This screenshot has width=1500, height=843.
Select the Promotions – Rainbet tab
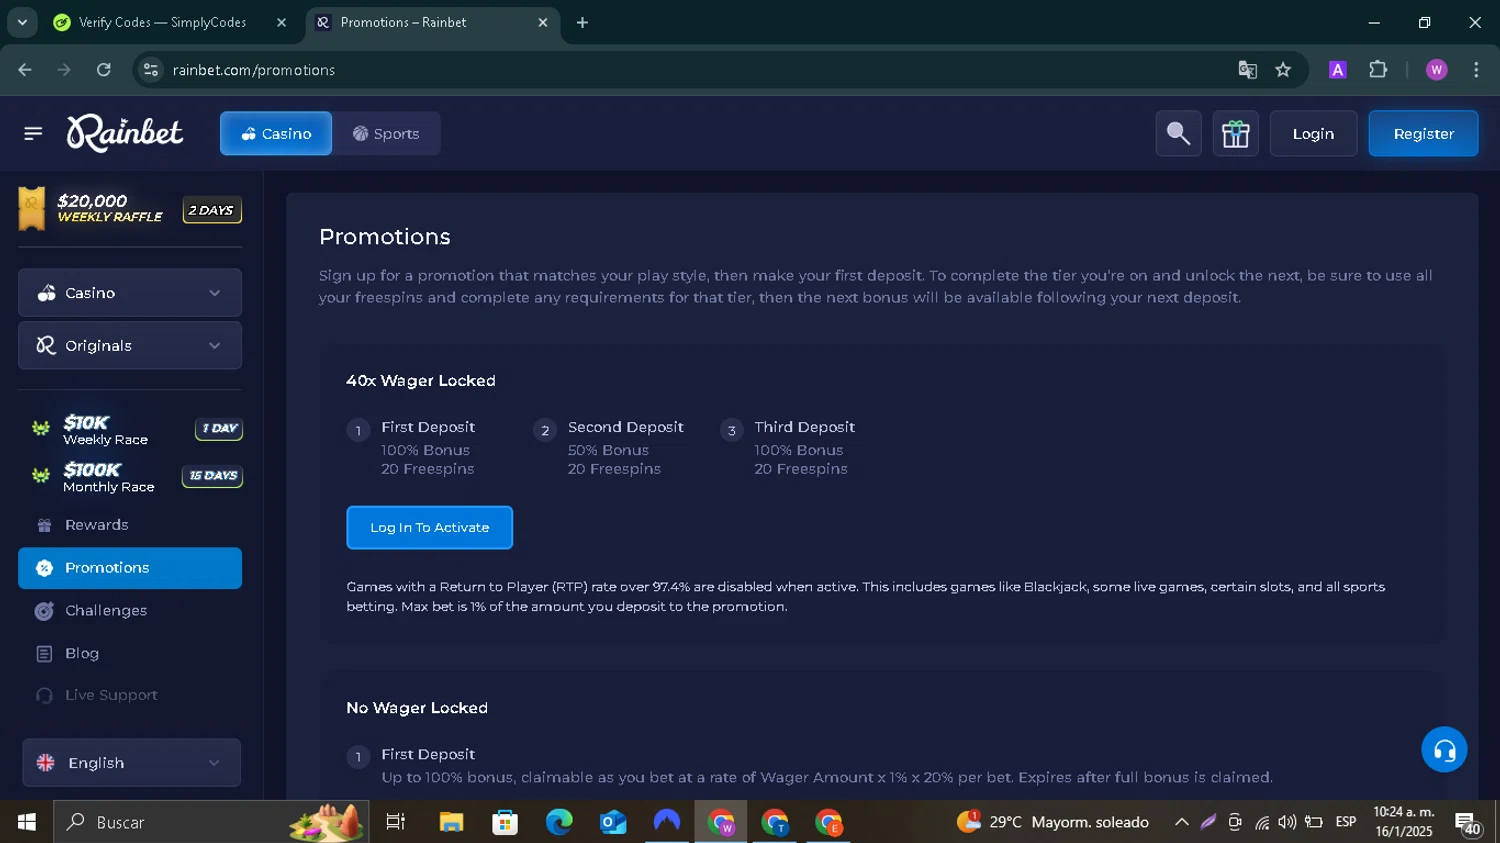tap(432, 22)
